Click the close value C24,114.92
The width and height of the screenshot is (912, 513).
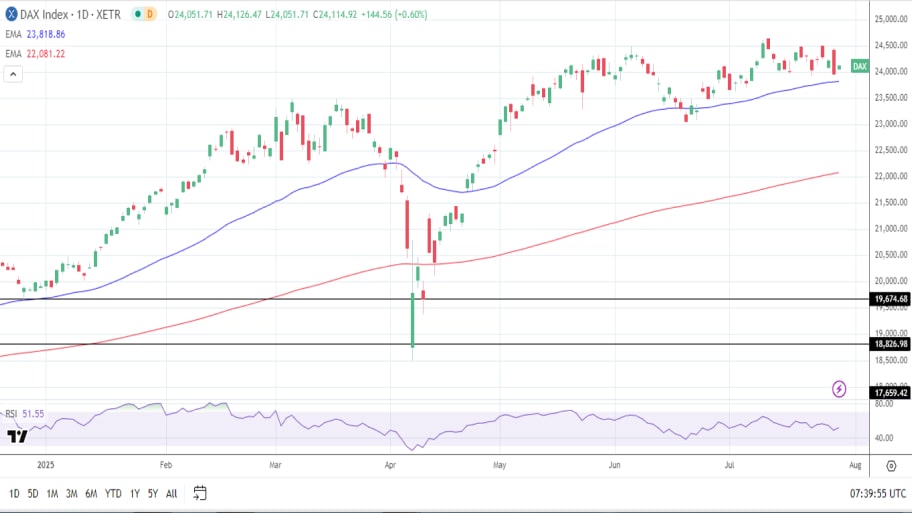[x=335, y=15]
